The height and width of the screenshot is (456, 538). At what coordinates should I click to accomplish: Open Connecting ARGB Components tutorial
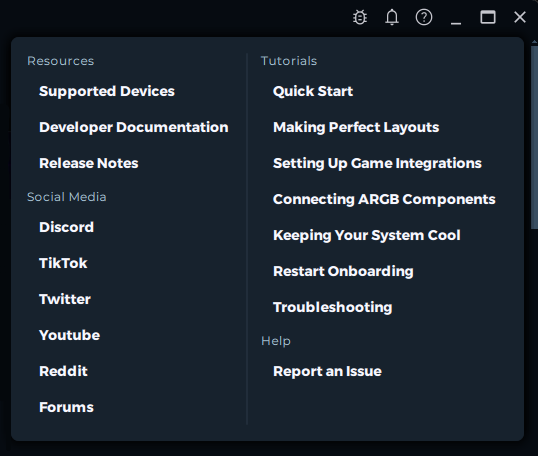point(384,199)
